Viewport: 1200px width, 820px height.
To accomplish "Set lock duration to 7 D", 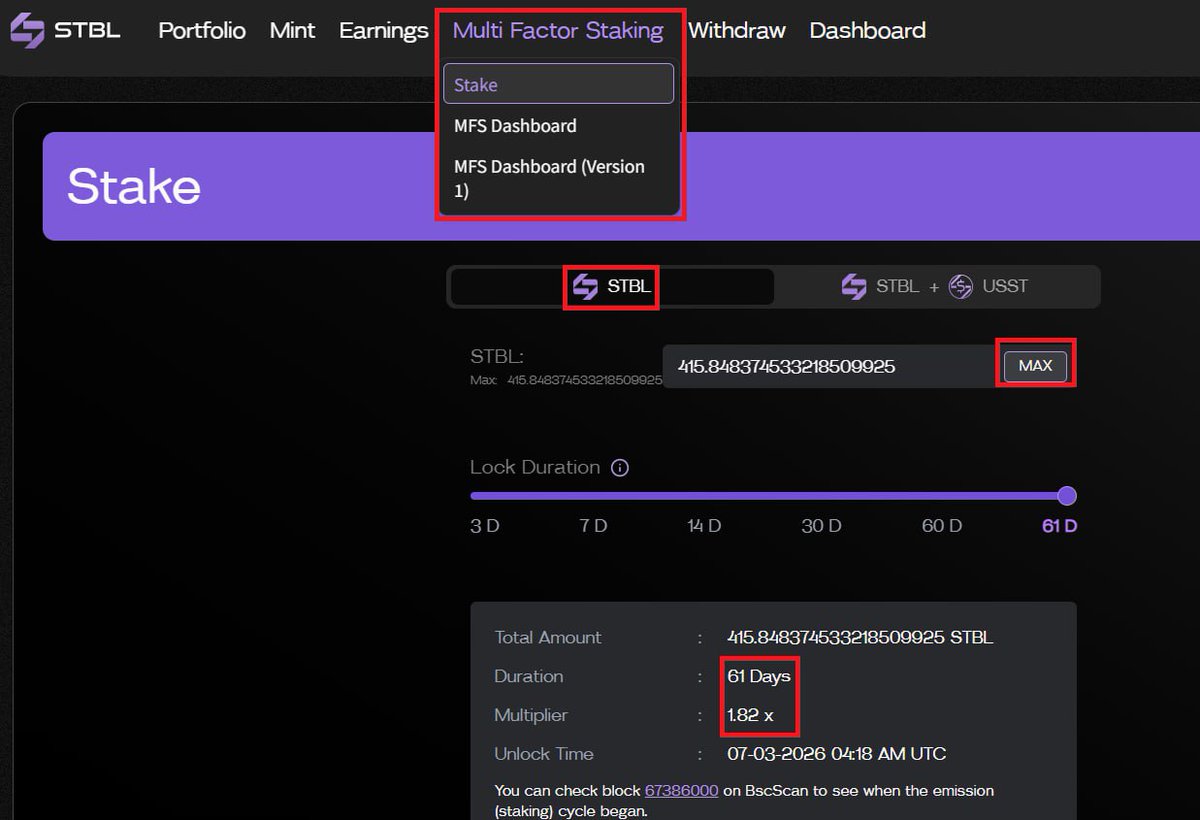I will pyautogui.click(x=593, y=526).
